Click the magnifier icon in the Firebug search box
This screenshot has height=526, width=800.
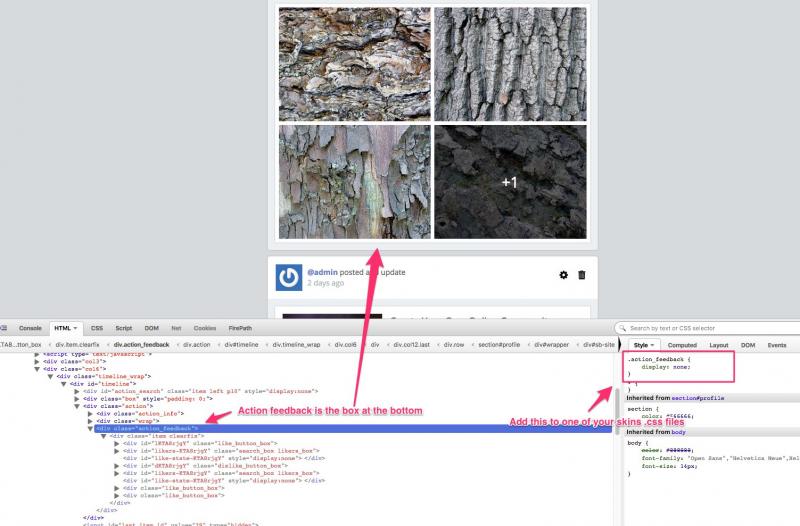[622, 328]
